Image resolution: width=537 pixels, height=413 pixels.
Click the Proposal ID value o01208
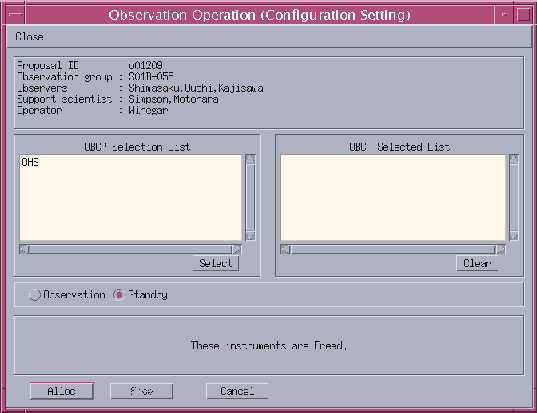pyautogui.click(x=146, y=65)
